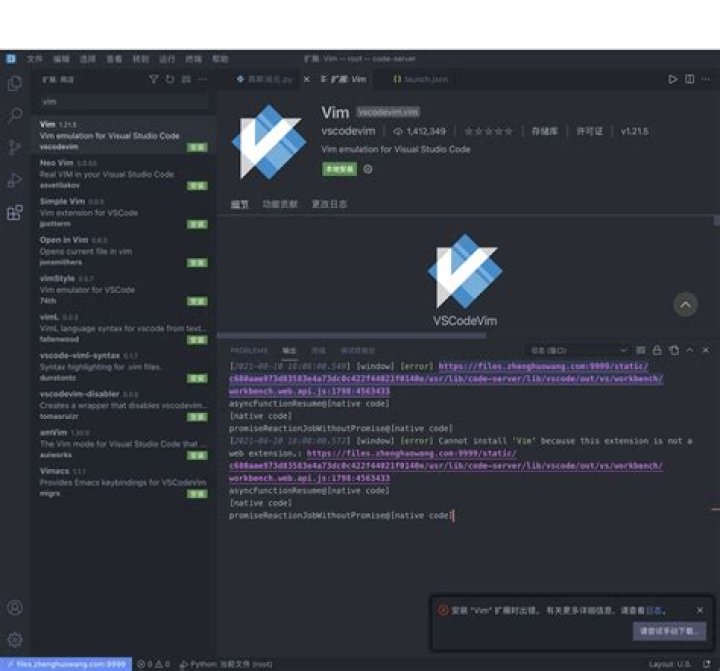Open the 帮助 (Help) menu
This screenshot has height=671, width=720.
[220, 59]
